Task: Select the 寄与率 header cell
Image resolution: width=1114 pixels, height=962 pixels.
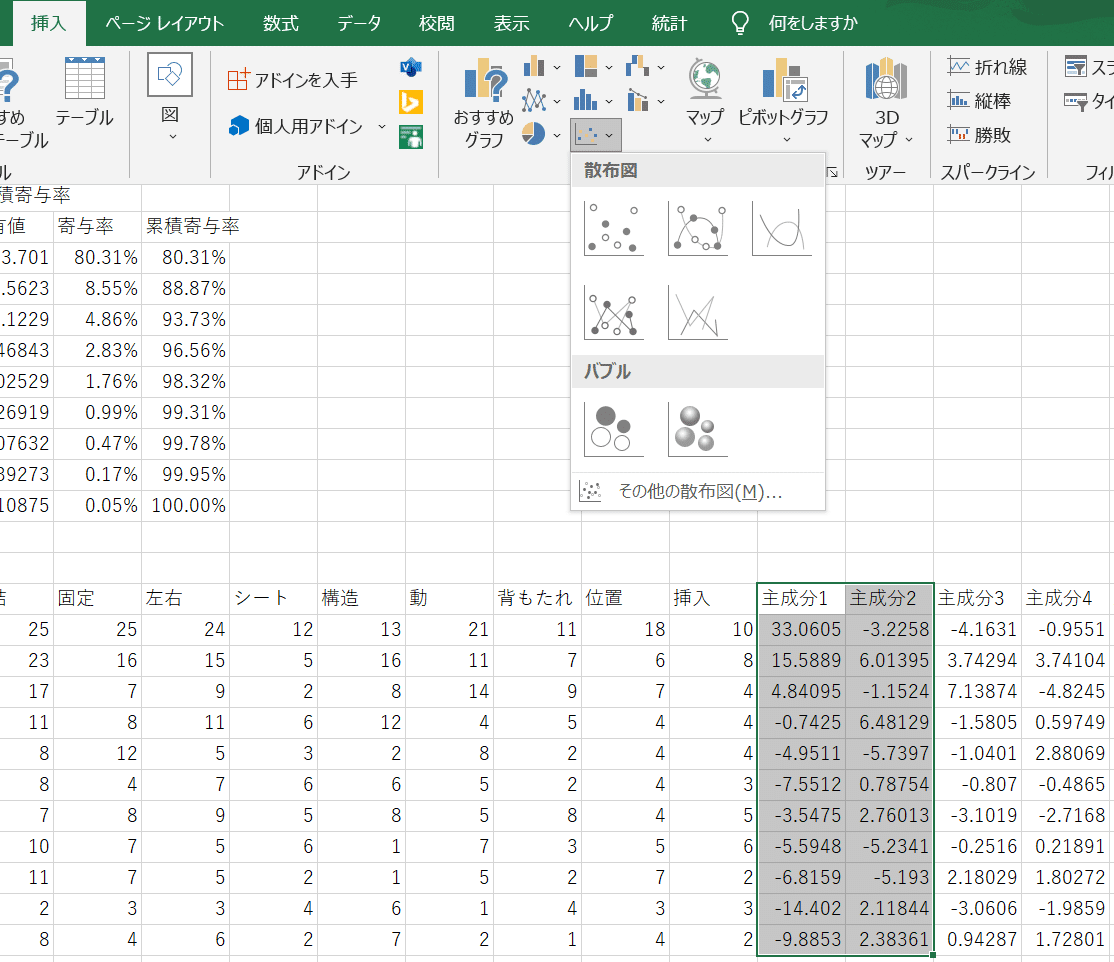Action: (x=97, y=226)
